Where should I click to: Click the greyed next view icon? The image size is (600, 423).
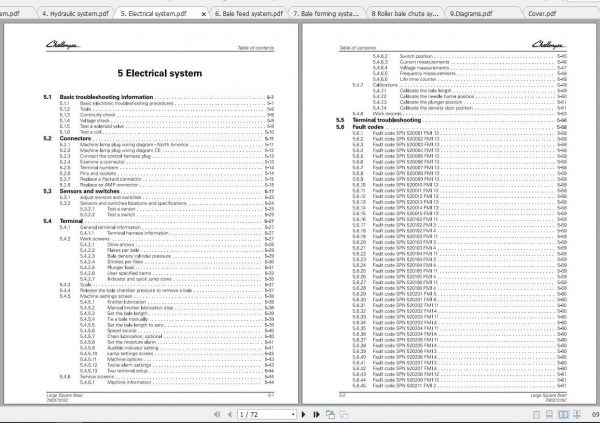pos(344,414)
